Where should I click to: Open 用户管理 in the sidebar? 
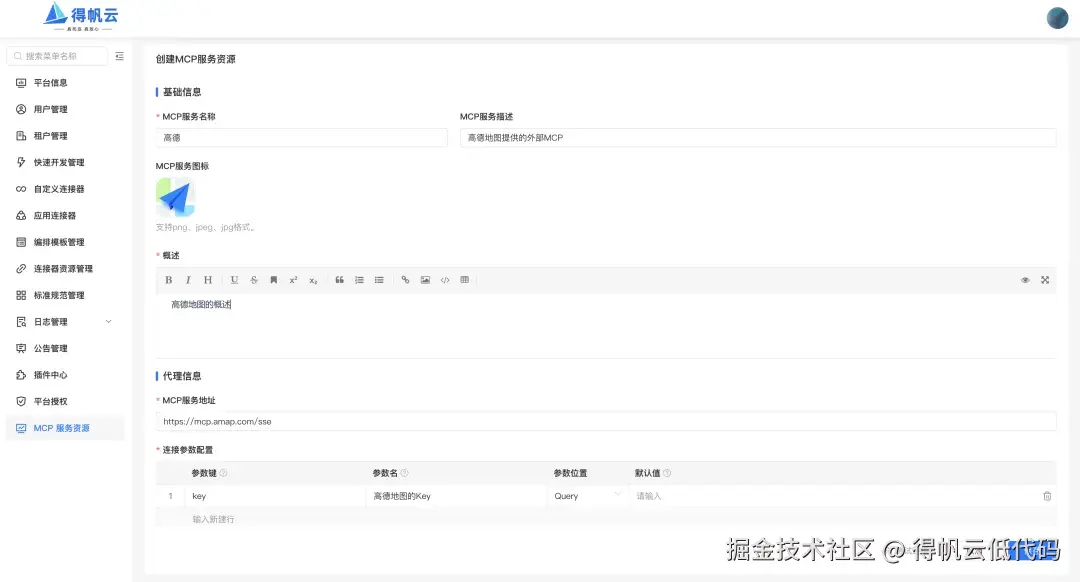tap(65, 110)
